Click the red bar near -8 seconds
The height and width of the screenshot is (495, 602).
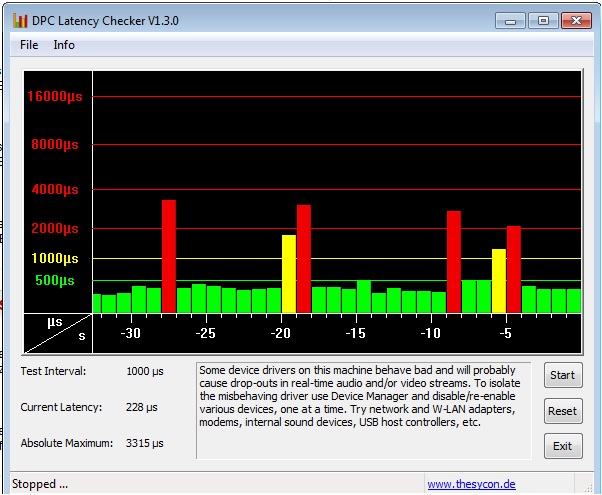click(x=454, y=261)
